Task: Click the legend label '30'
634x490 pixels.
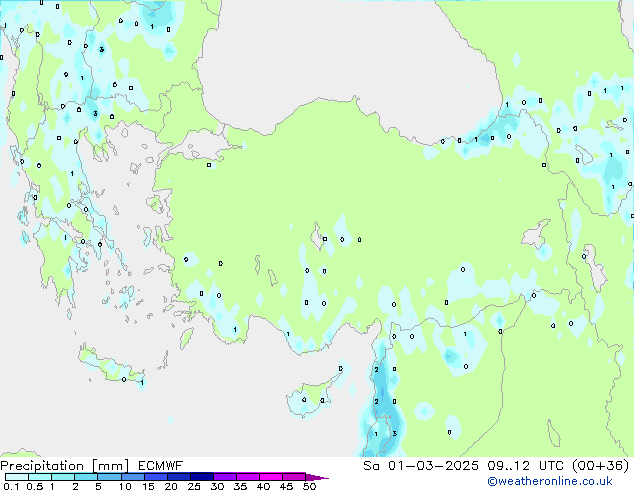Action: pyautogui.click(x=217, y=486)
